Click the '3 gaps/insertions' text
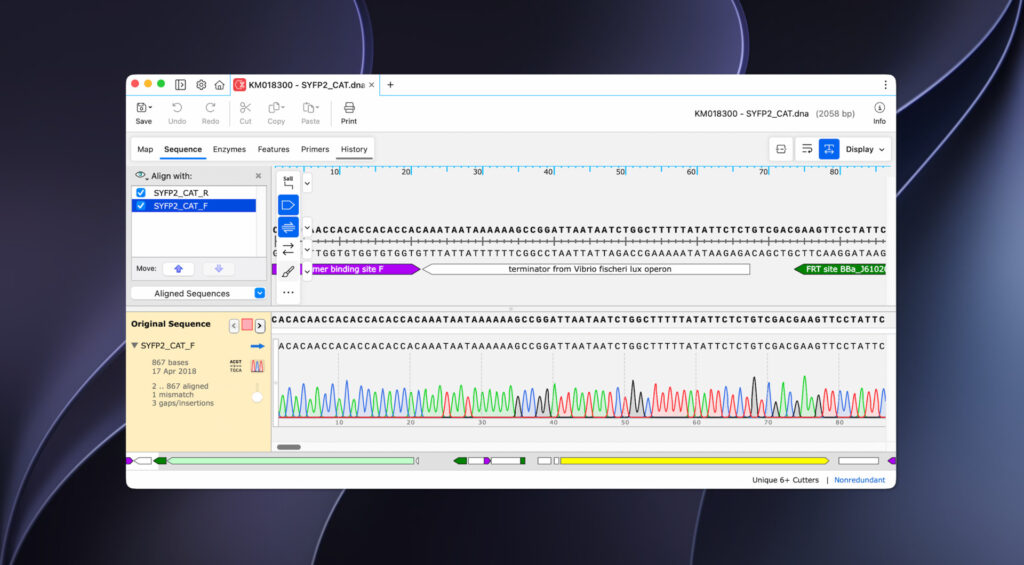This screenshot has height=565, width=1024. [x=183, y=403]
